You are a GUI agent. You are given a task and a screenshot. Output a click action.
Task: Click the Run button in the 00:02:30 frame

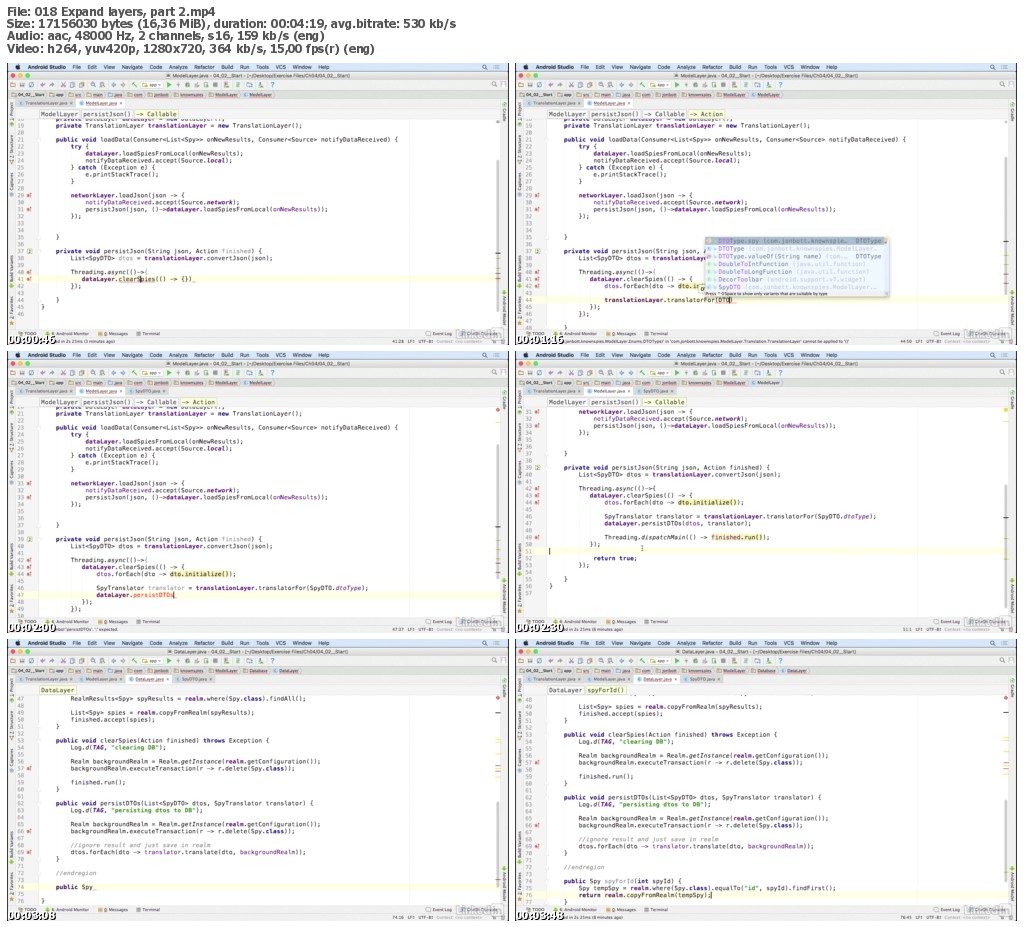coord(677,373)
